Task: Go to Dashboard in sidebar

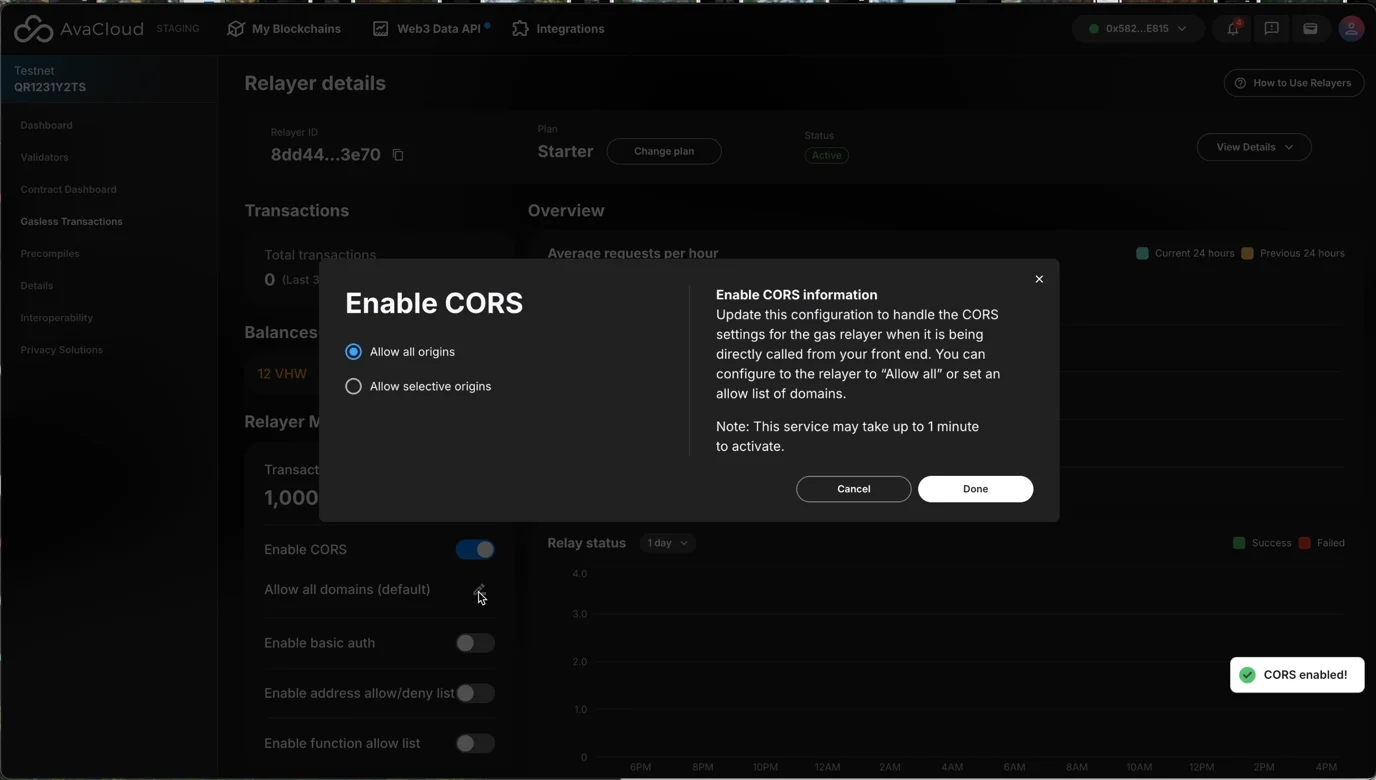Action: point(46,125)
